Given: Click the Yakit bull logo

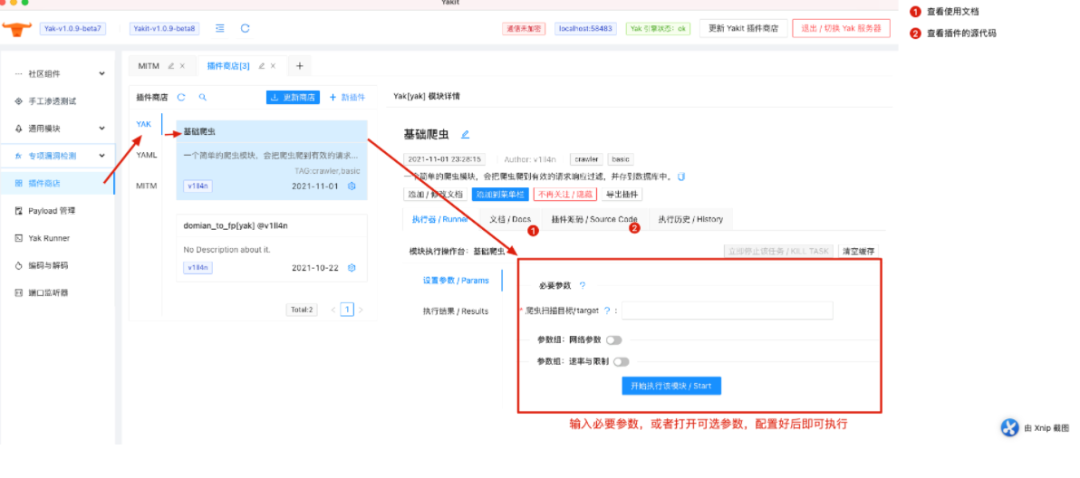Looking at the screenshot, I should pos(17,29).
